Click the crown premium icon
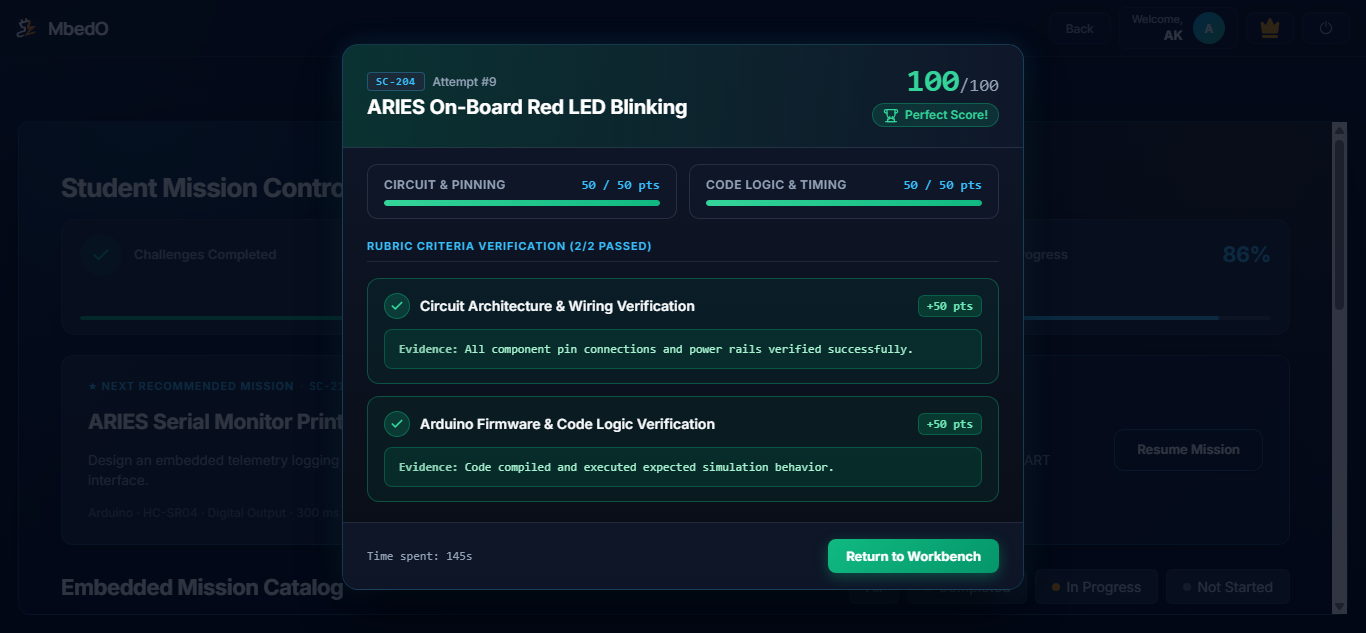 1270,29
